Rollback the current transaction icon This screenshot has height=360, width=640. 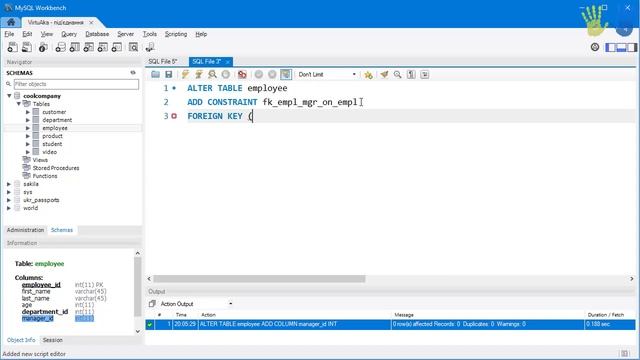pyautogui.click(x=272, y=74)
